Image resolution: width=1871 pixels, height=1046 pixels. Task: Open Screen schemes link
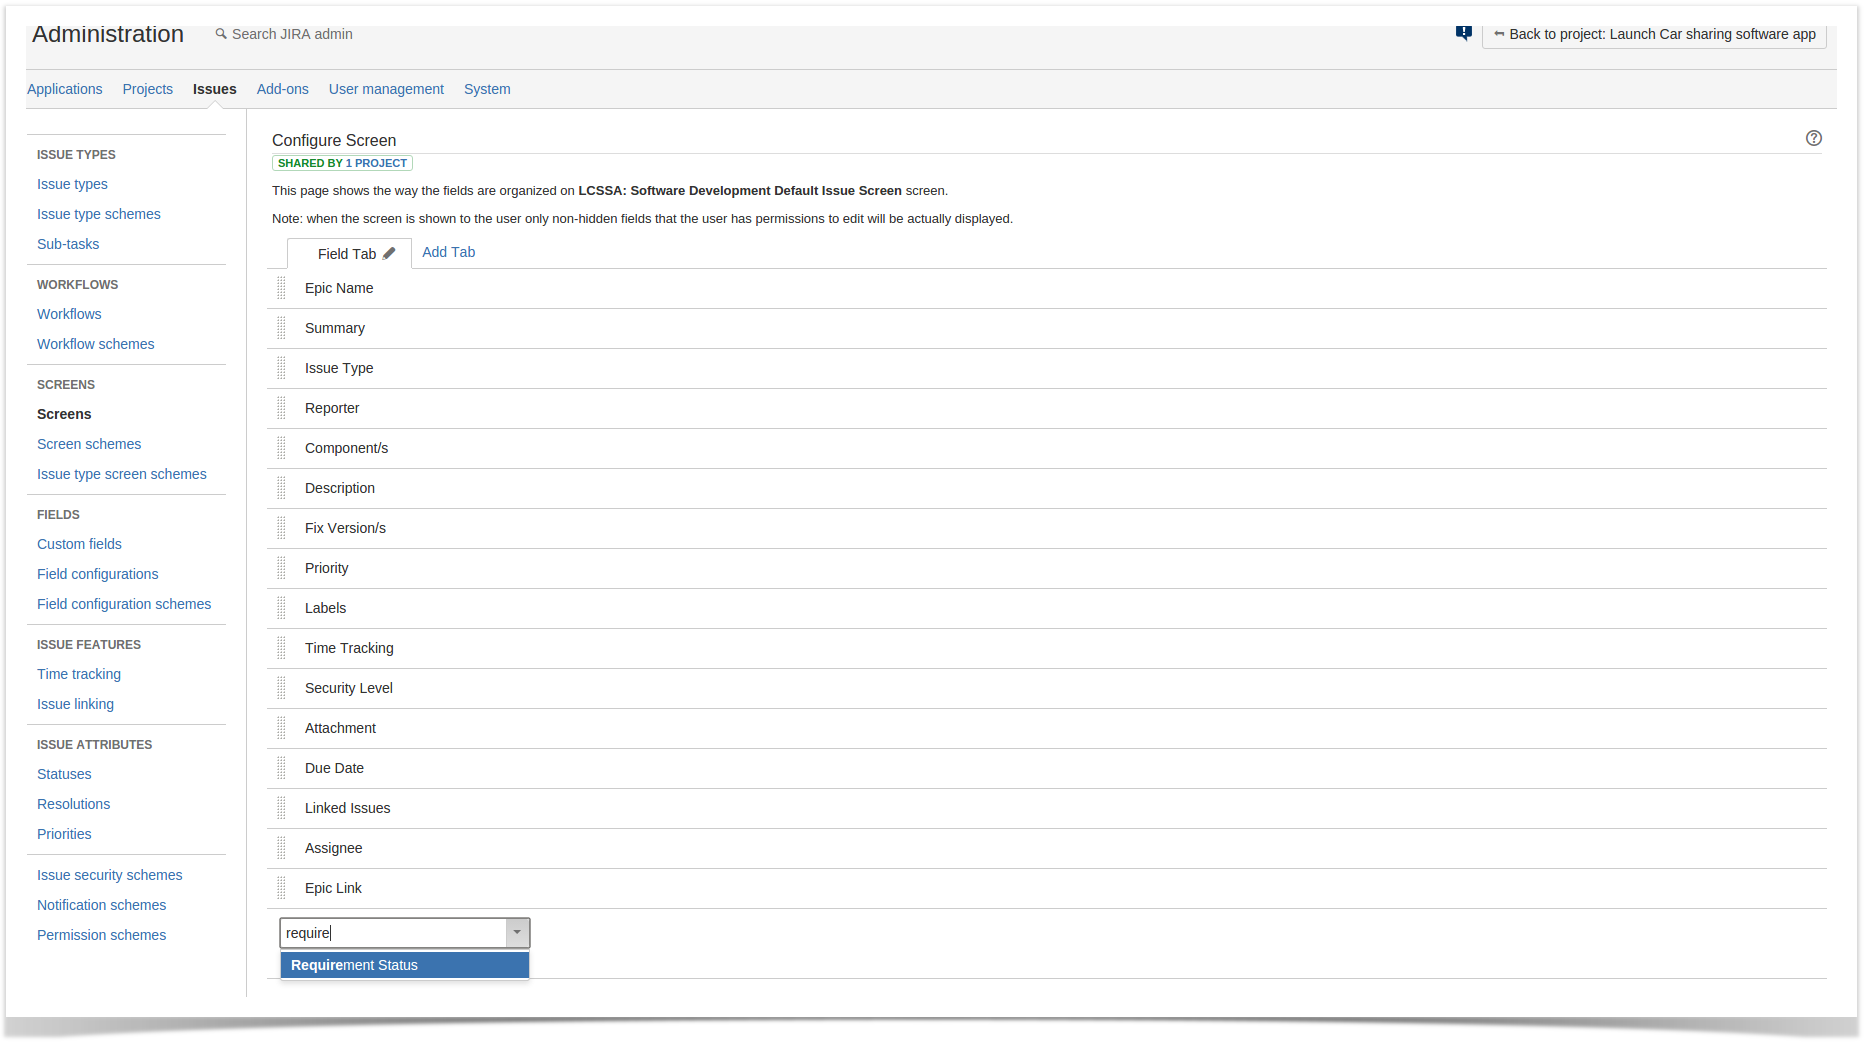point(89,444)
